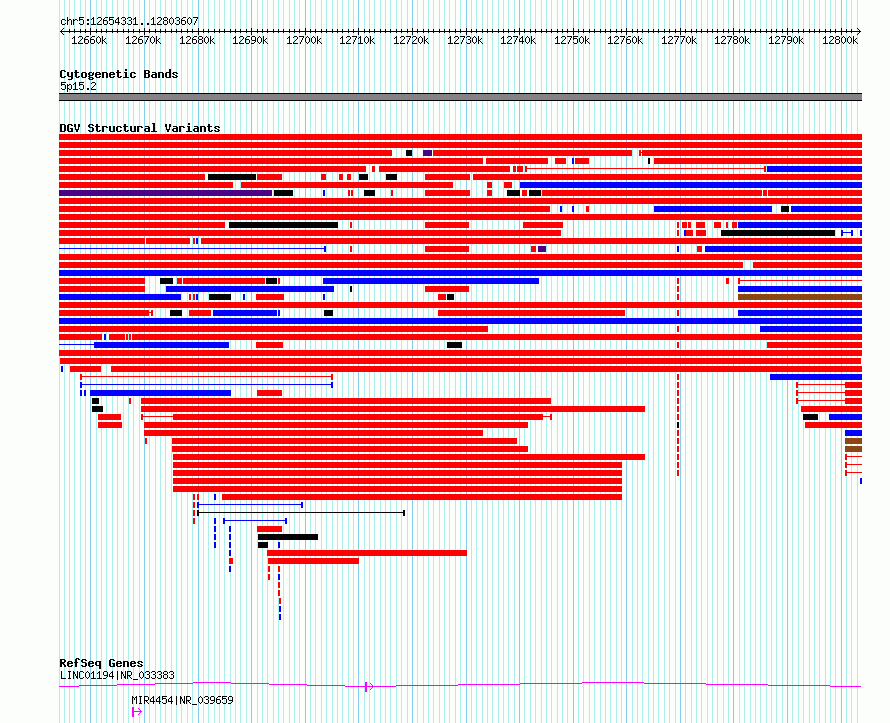The image size is (890, 723).
Task: Select the long brown DGV variant bar
Action: pyautogui.click(x=800, y=297)
